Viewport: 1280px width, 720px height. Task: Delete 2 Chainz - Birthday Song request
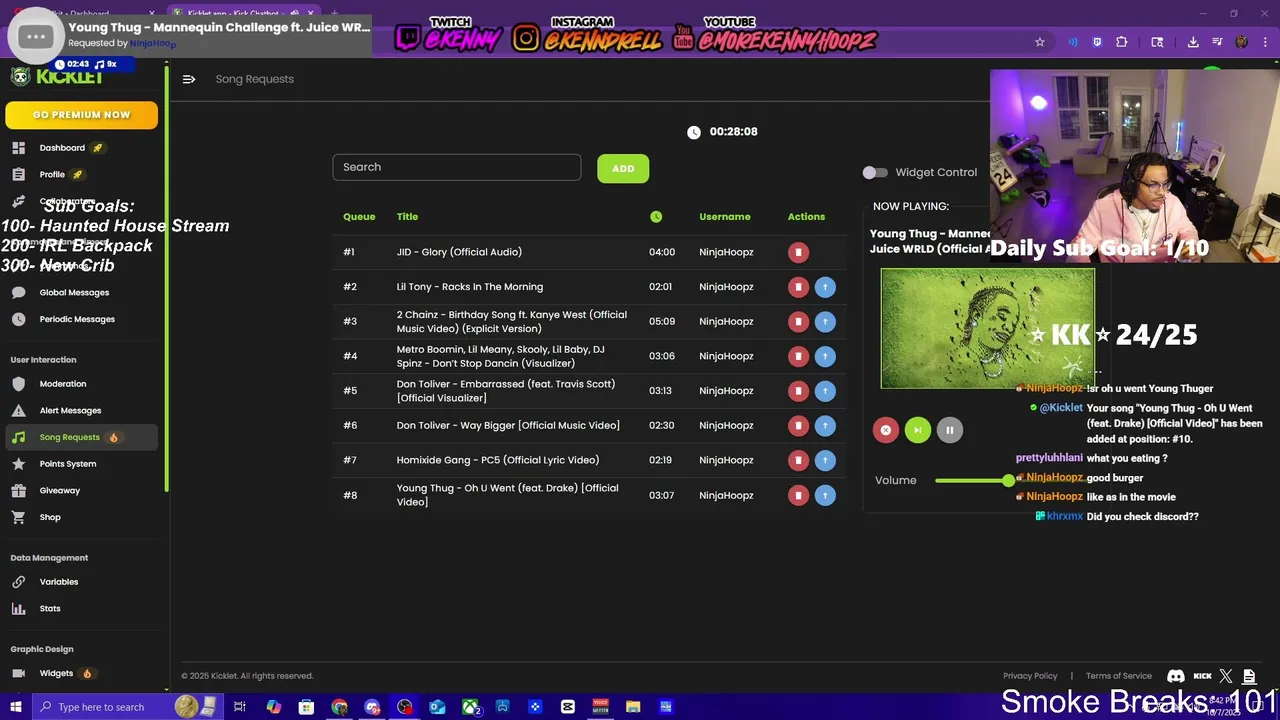798,321
